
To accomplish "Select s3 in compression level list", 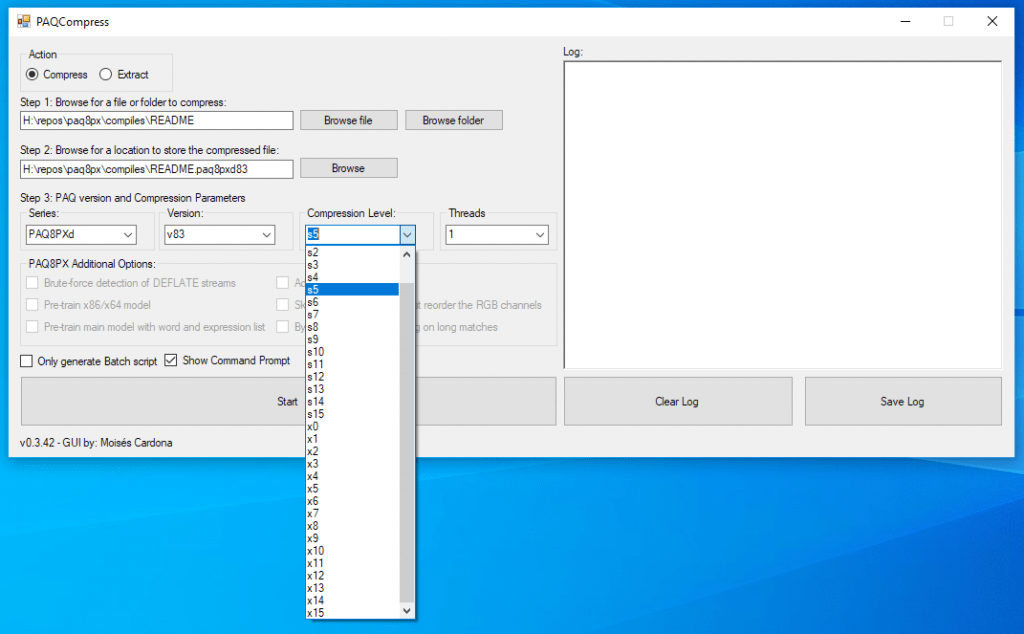I will tap(353, 265).
